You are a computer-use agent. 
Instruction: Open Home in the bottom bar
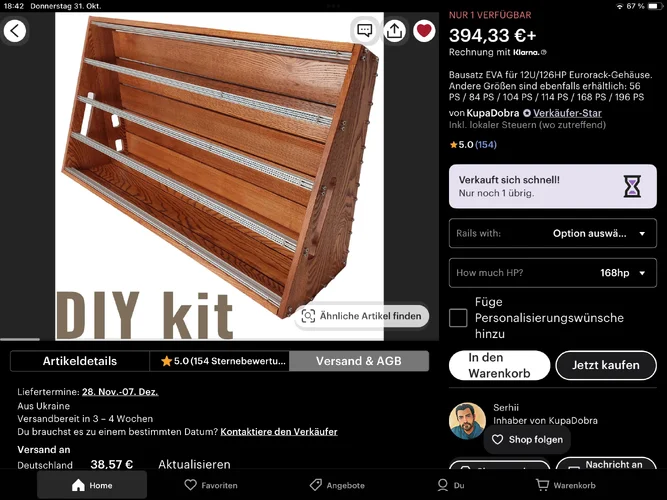[x=92, y=485]
